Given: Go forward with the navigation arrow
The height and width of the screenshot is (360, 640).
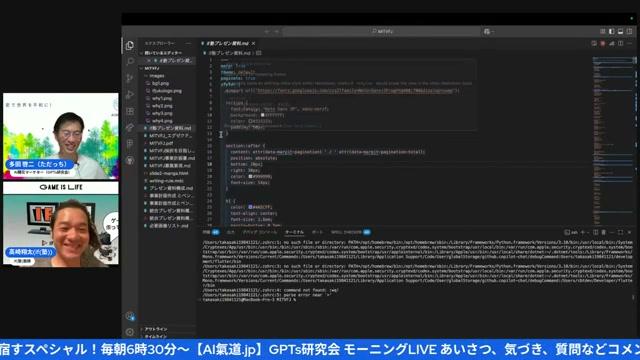Looking at the screenshot, I should point(276,31).
